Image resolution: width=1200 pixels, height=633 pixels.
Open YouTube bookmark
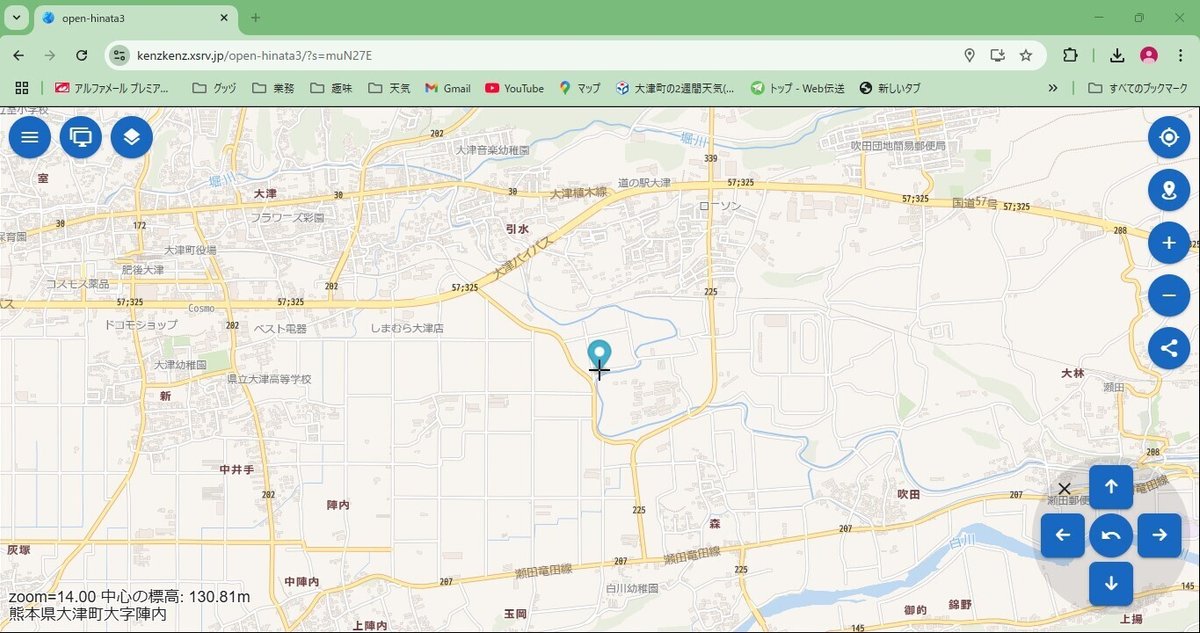coord(514,88)
